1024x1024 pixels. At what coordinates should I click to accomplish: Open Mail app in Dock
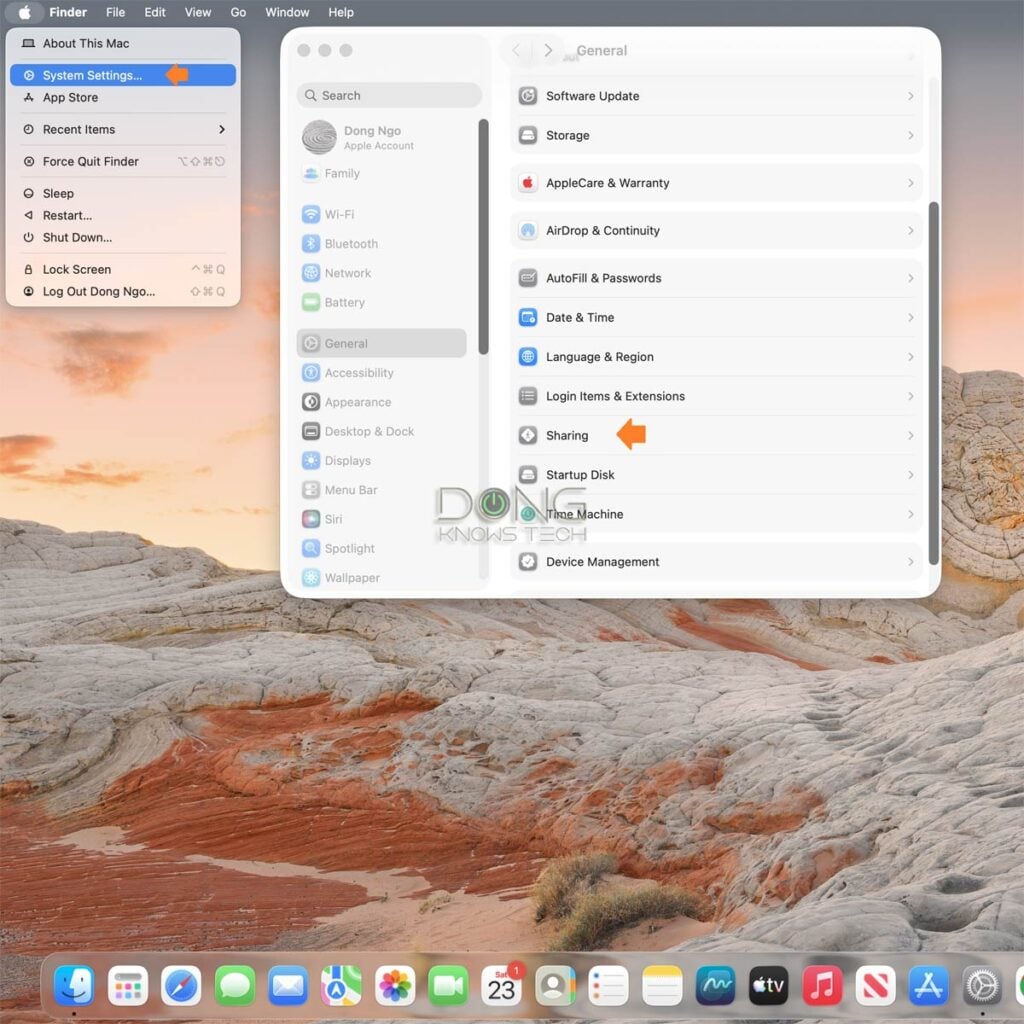(288, 985)
